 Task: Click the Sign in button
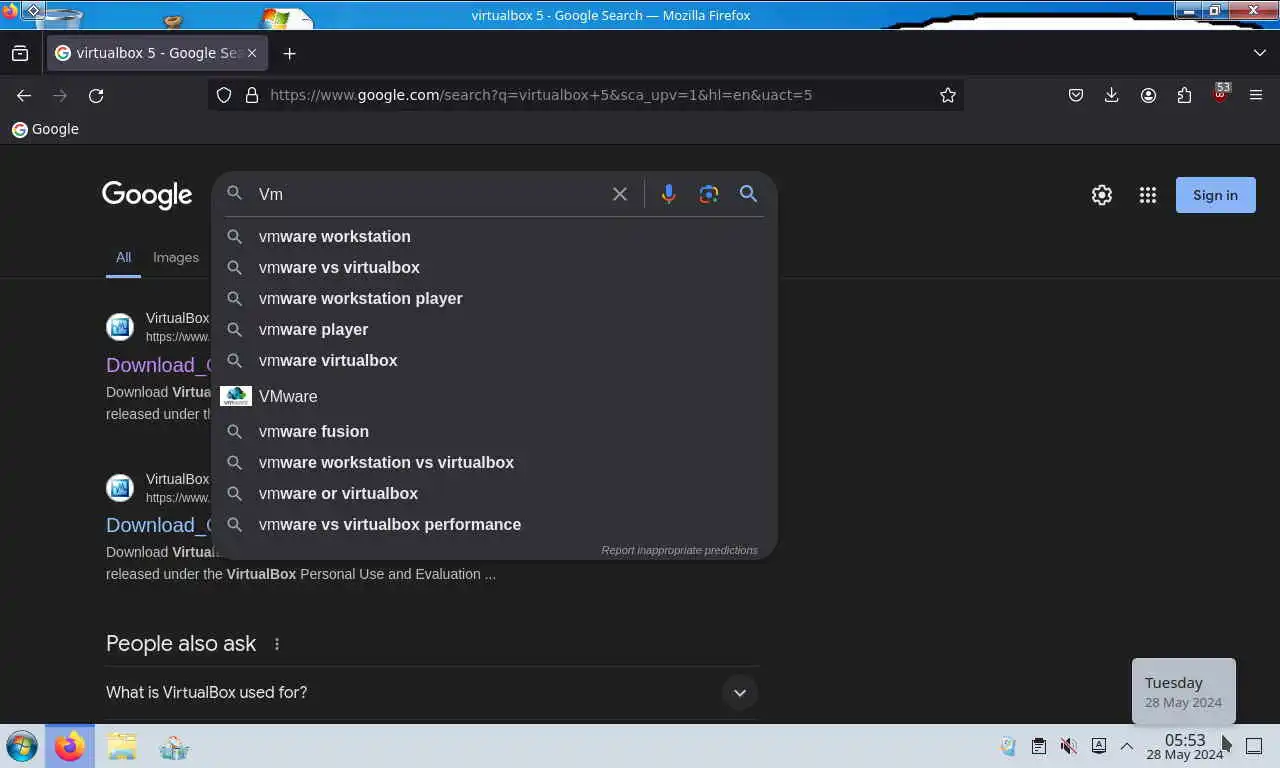pos(1215,195)
